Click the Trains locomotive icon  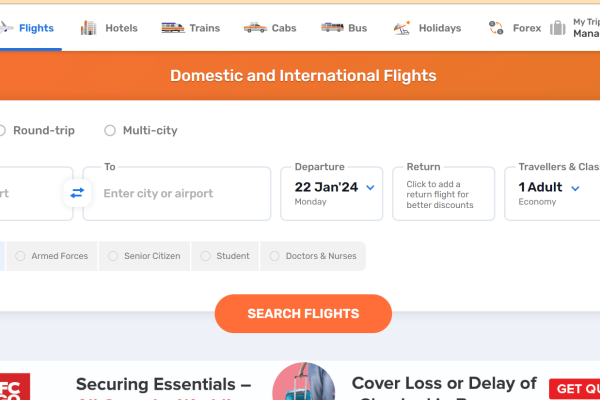click(173, 28)
